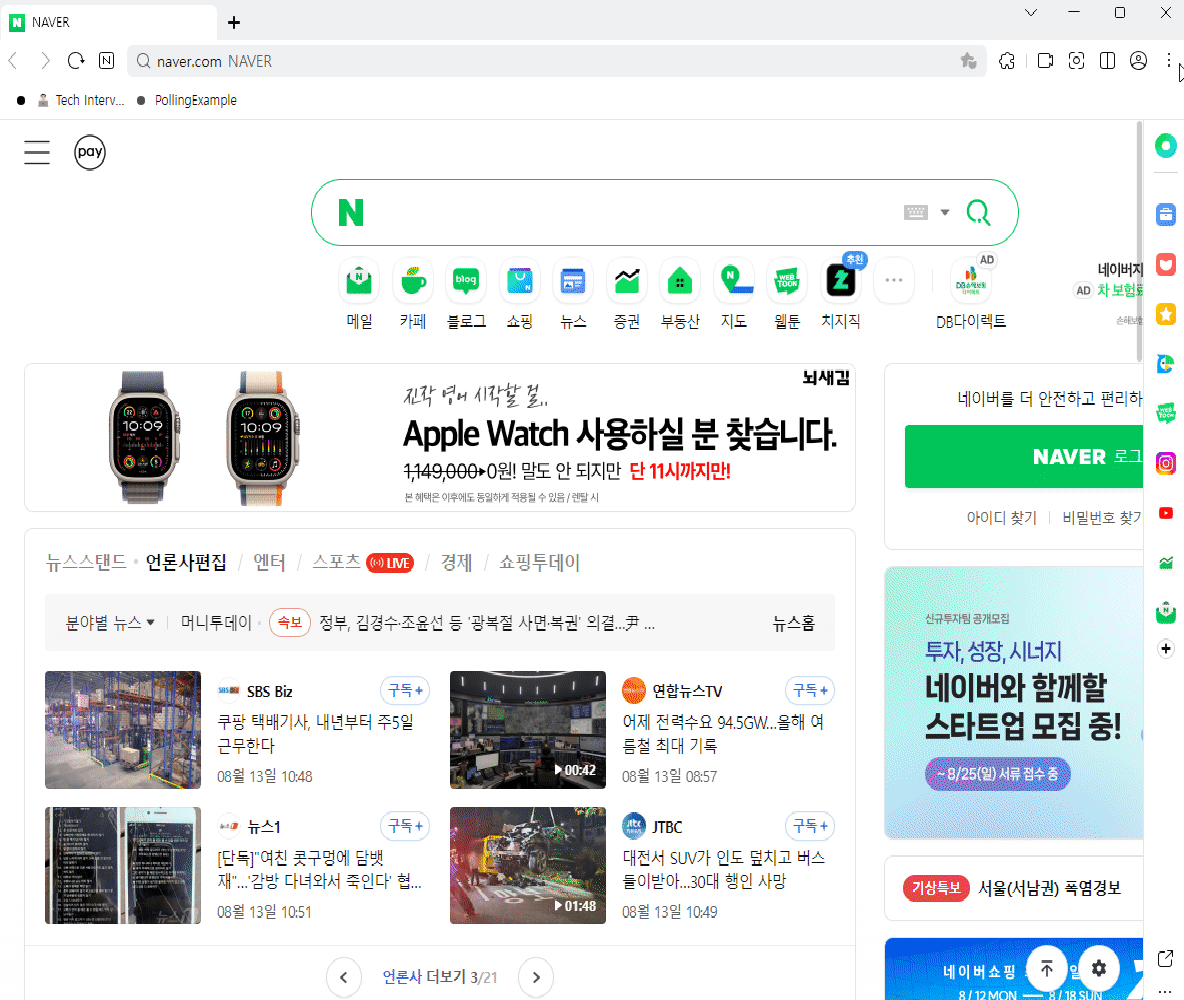Subscribe to SBS Biz with 구독 button
Screen dimensions: 1184x1000
(x=405, y=691)
